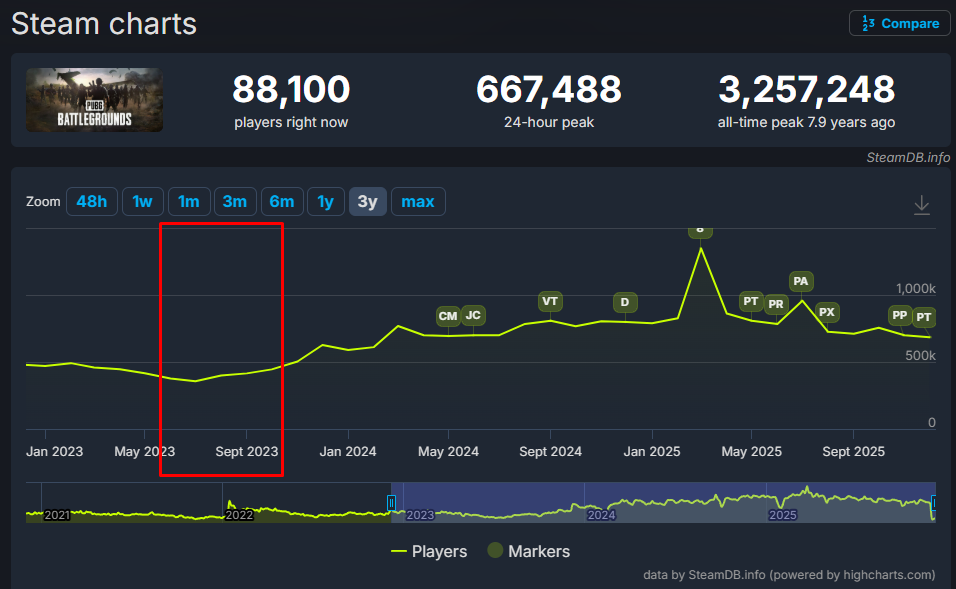Viewport: 956px width, 589px height.
Task: Select the 3y zoom range
Action: coord(368,202)
